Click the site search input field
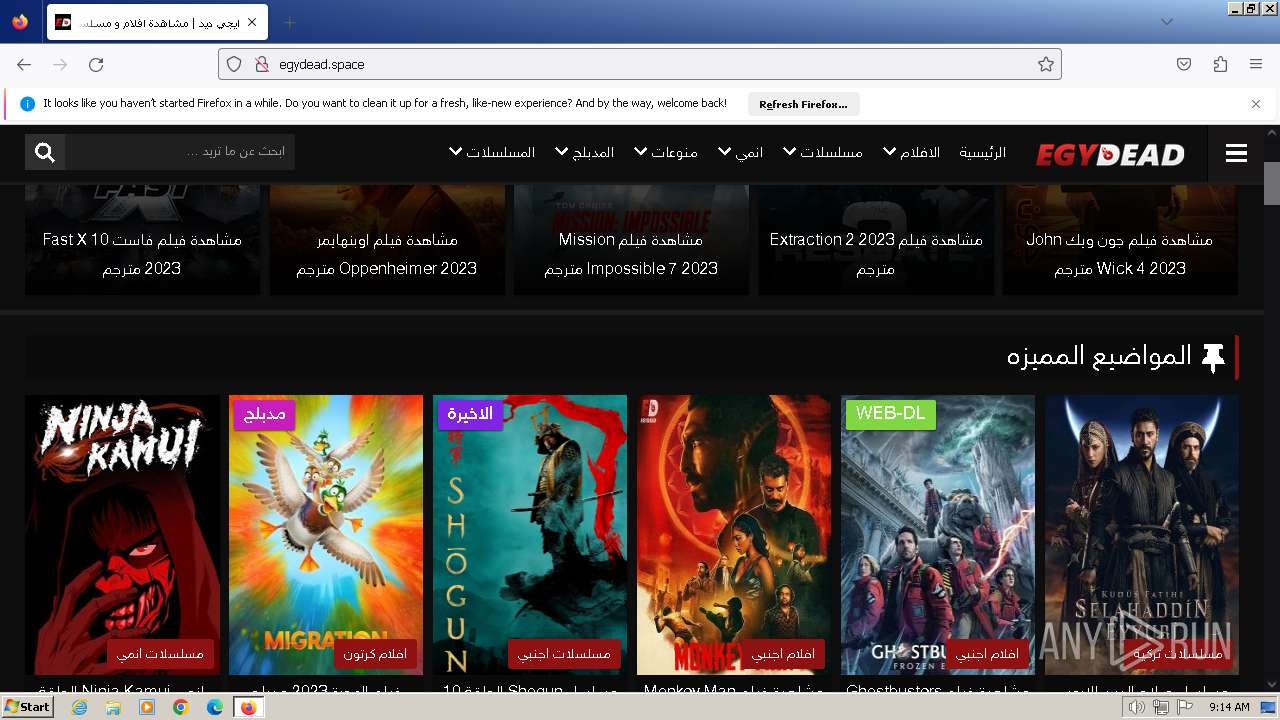This screenshot has height=720, width=1280. pyautogui.click(x=180, y=152)
